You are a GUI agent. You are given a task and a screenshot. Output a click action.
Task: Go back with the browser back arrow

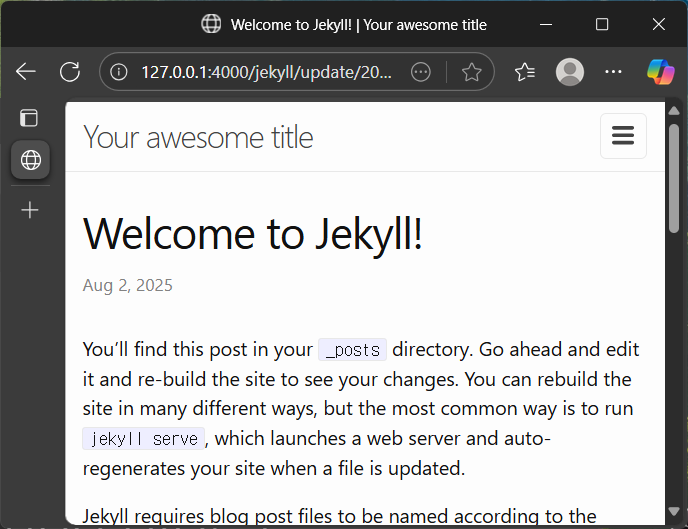coord(25,71)
